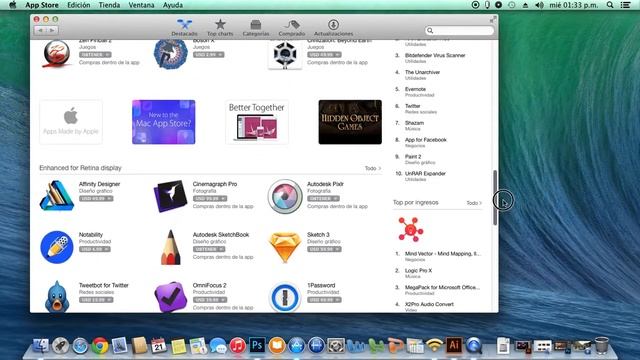Viewport: 640px width, 360px height.
Task: Open the Better Together banner
Action: [257, 122]
